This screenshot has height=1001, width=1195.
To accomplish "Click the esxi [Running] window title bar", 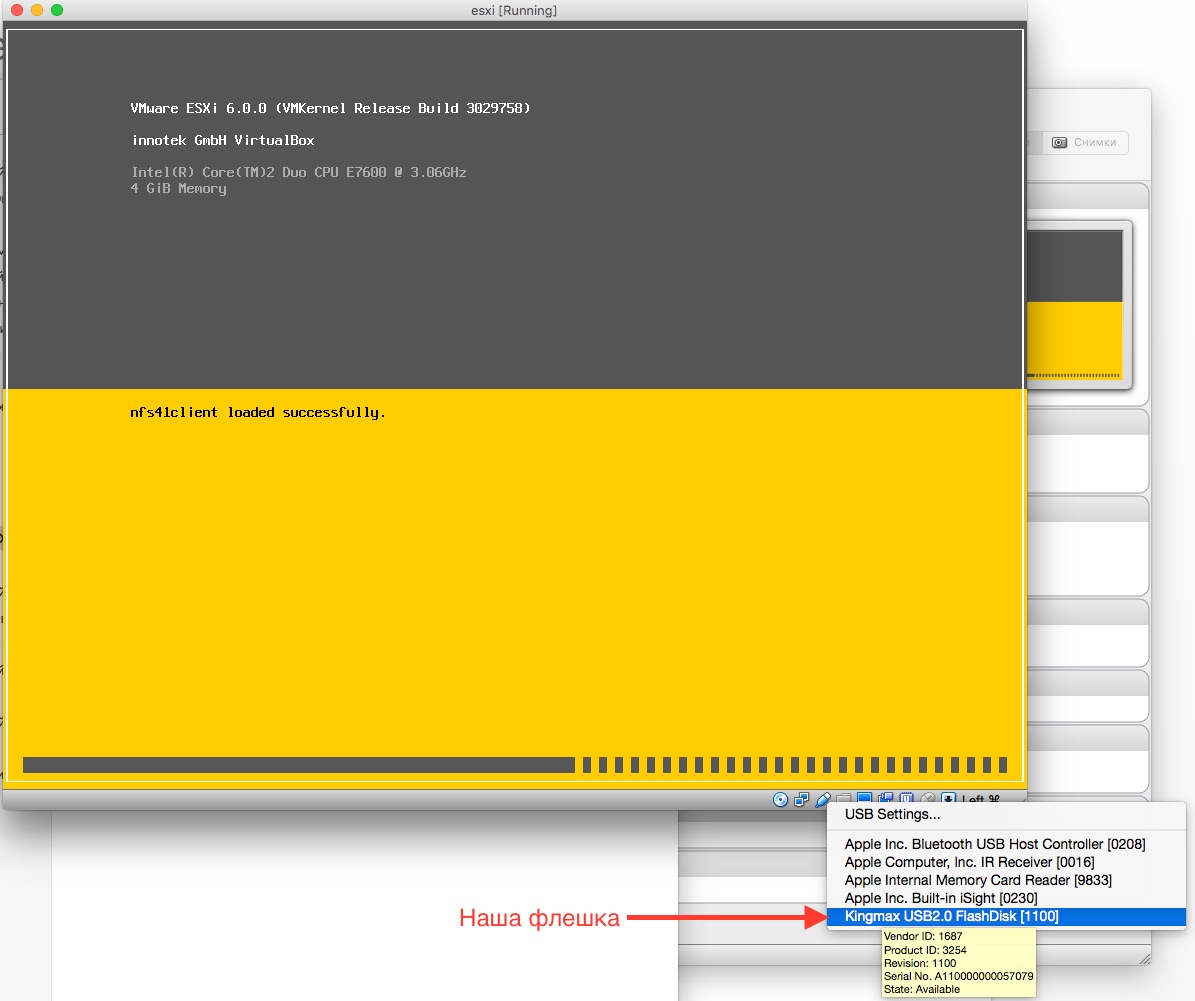I will click(513, 10).
